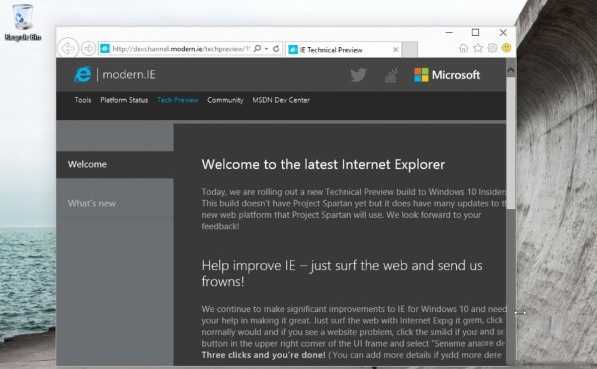Maximize the Internet Explorer window
The width and height of the screenshot is (597, 369).
(476, 33)
